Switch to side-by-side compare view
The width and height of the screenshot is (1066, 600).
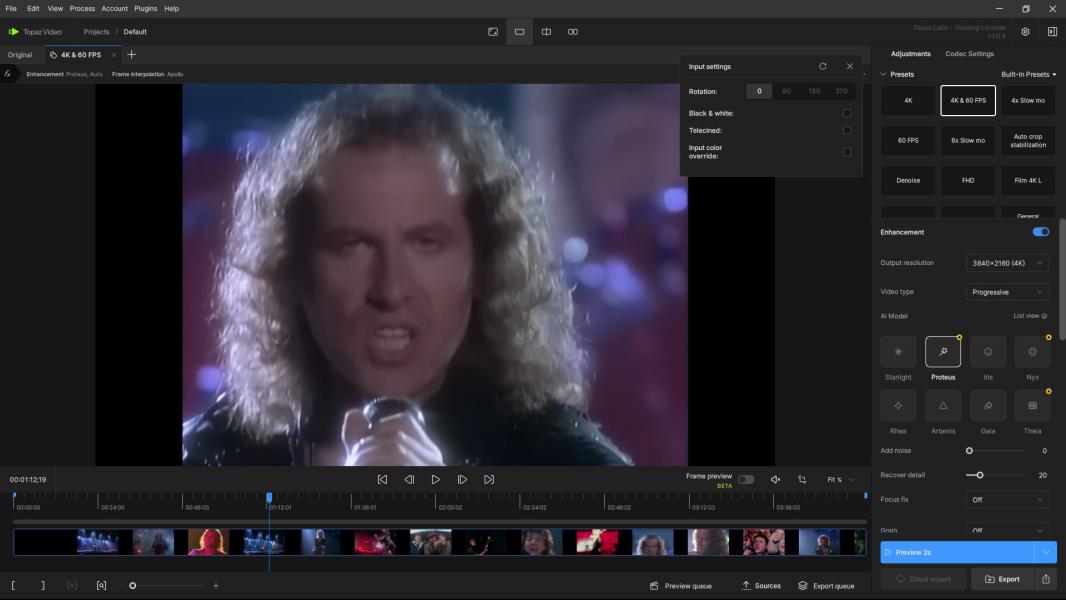pos(573,32)
